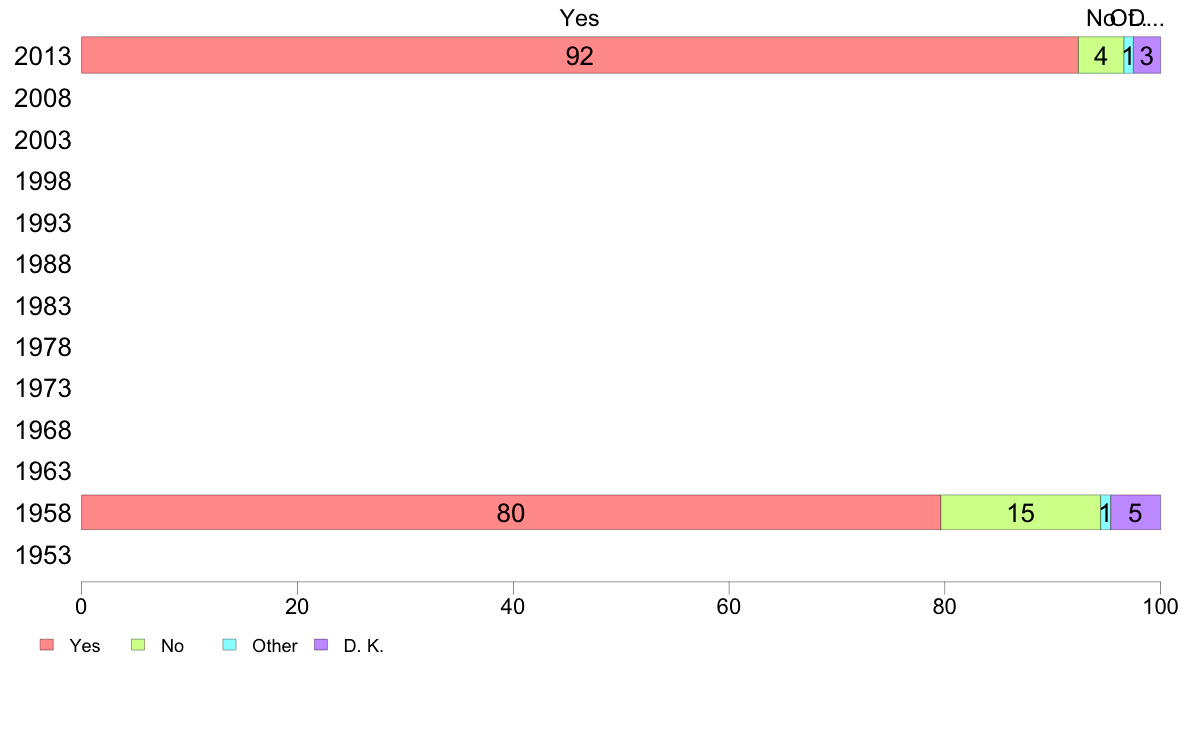The image size is (1188, 736).
Task: Select the 2013 Yes bar segment showing 92
Action: (580, 55)
